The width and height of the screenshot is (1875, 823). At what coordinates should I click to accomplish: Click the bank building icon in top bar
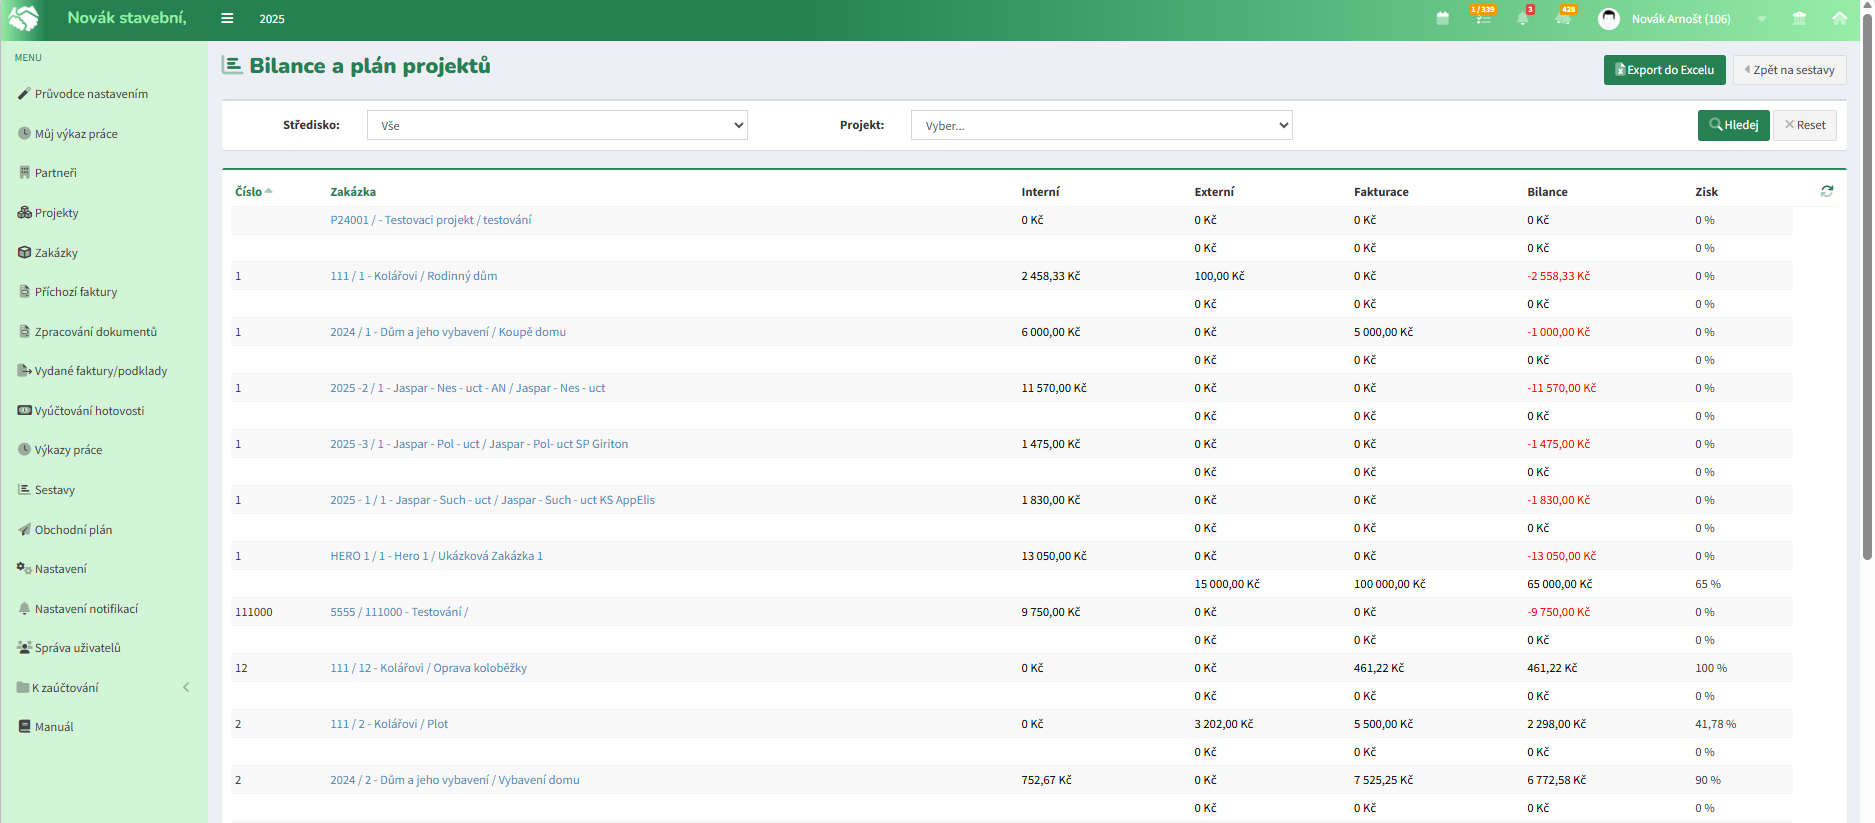1799,18
